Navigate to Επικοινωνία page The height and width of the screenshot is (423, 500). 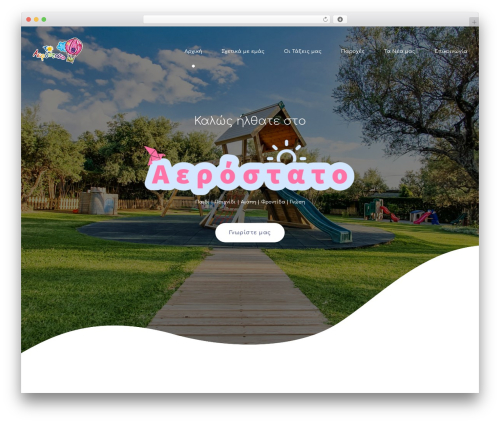click(451, 51)
